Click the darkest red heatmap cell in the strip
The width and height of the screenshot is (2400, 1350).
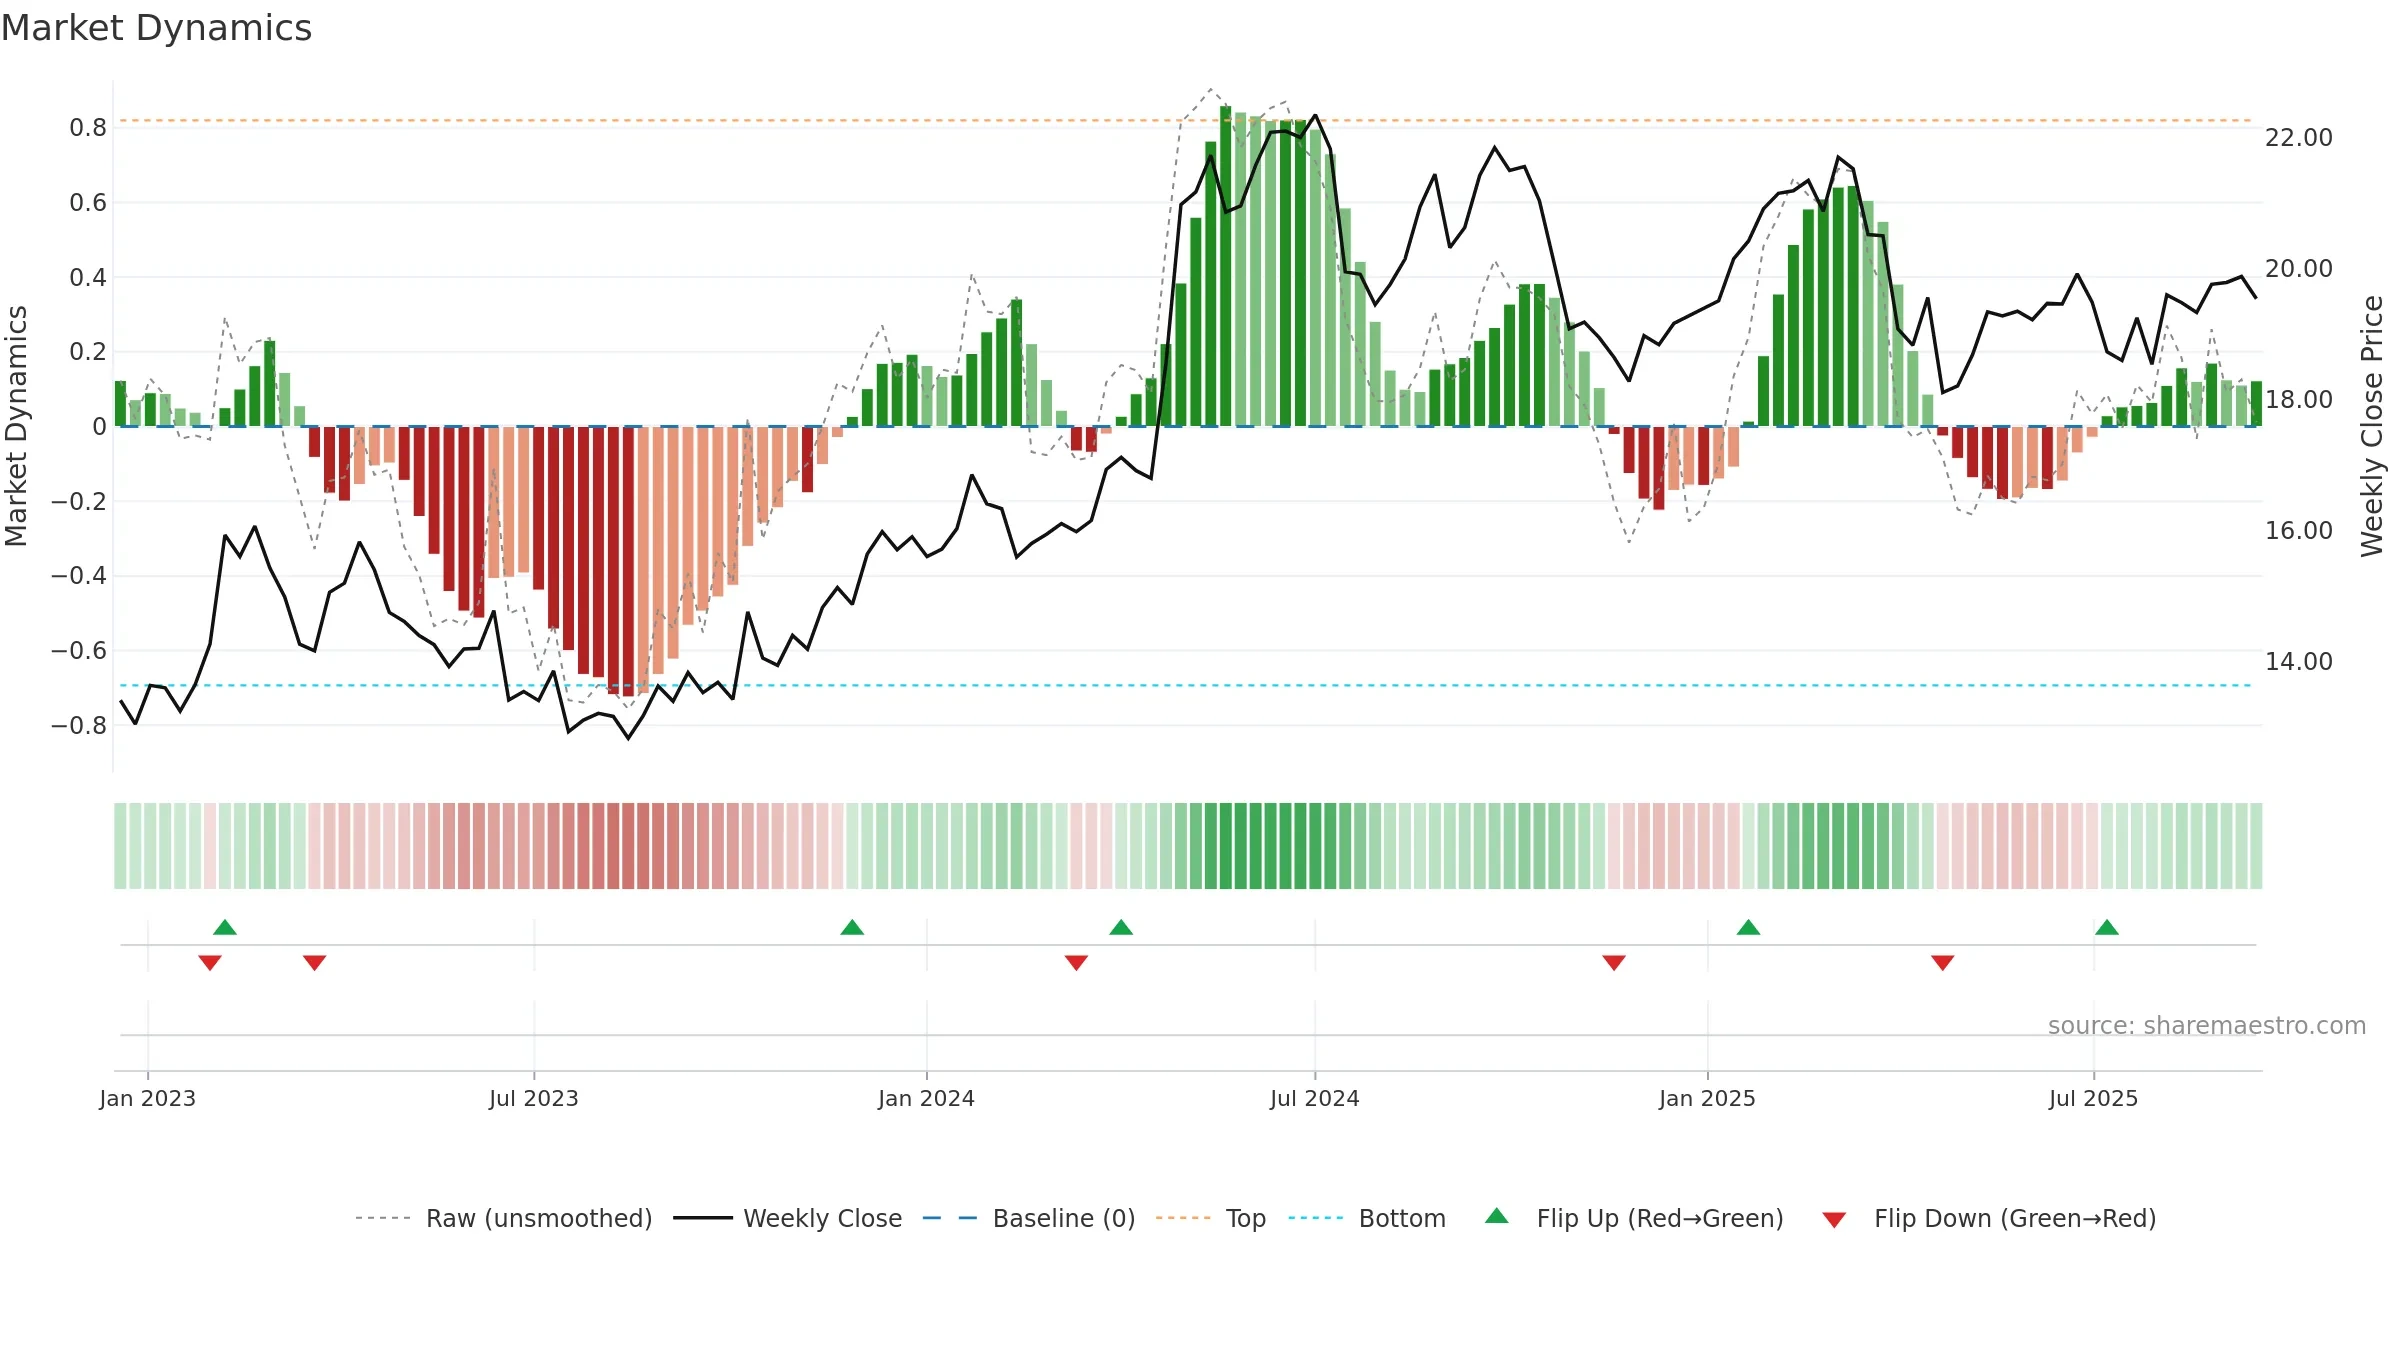(628, 846)
